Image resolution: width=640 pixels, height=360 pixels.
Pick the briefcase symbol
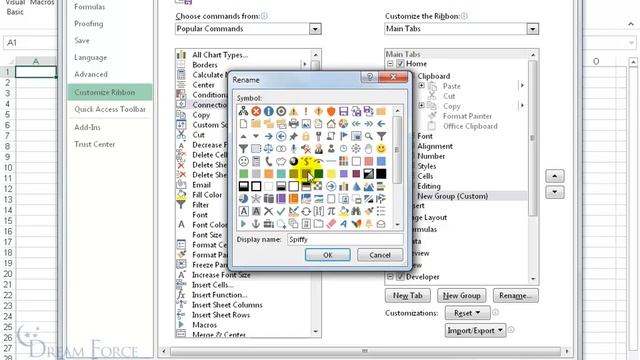pyautogui.click(x=269, y=224)
